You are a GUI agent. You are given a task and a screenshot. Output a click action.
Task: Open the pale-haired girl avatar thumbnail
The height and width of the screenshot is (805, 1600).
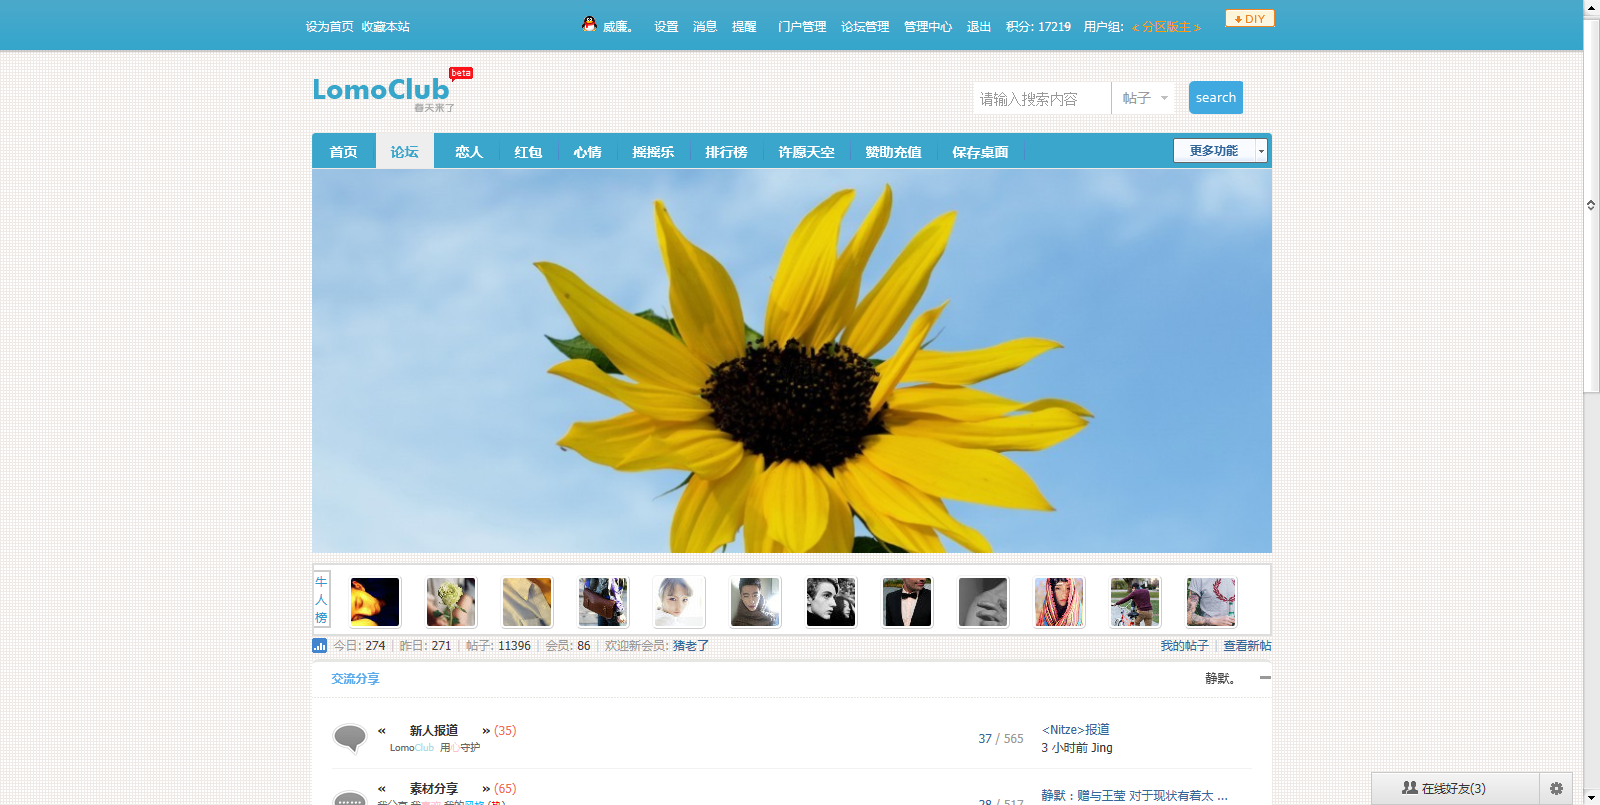point(679,602)
